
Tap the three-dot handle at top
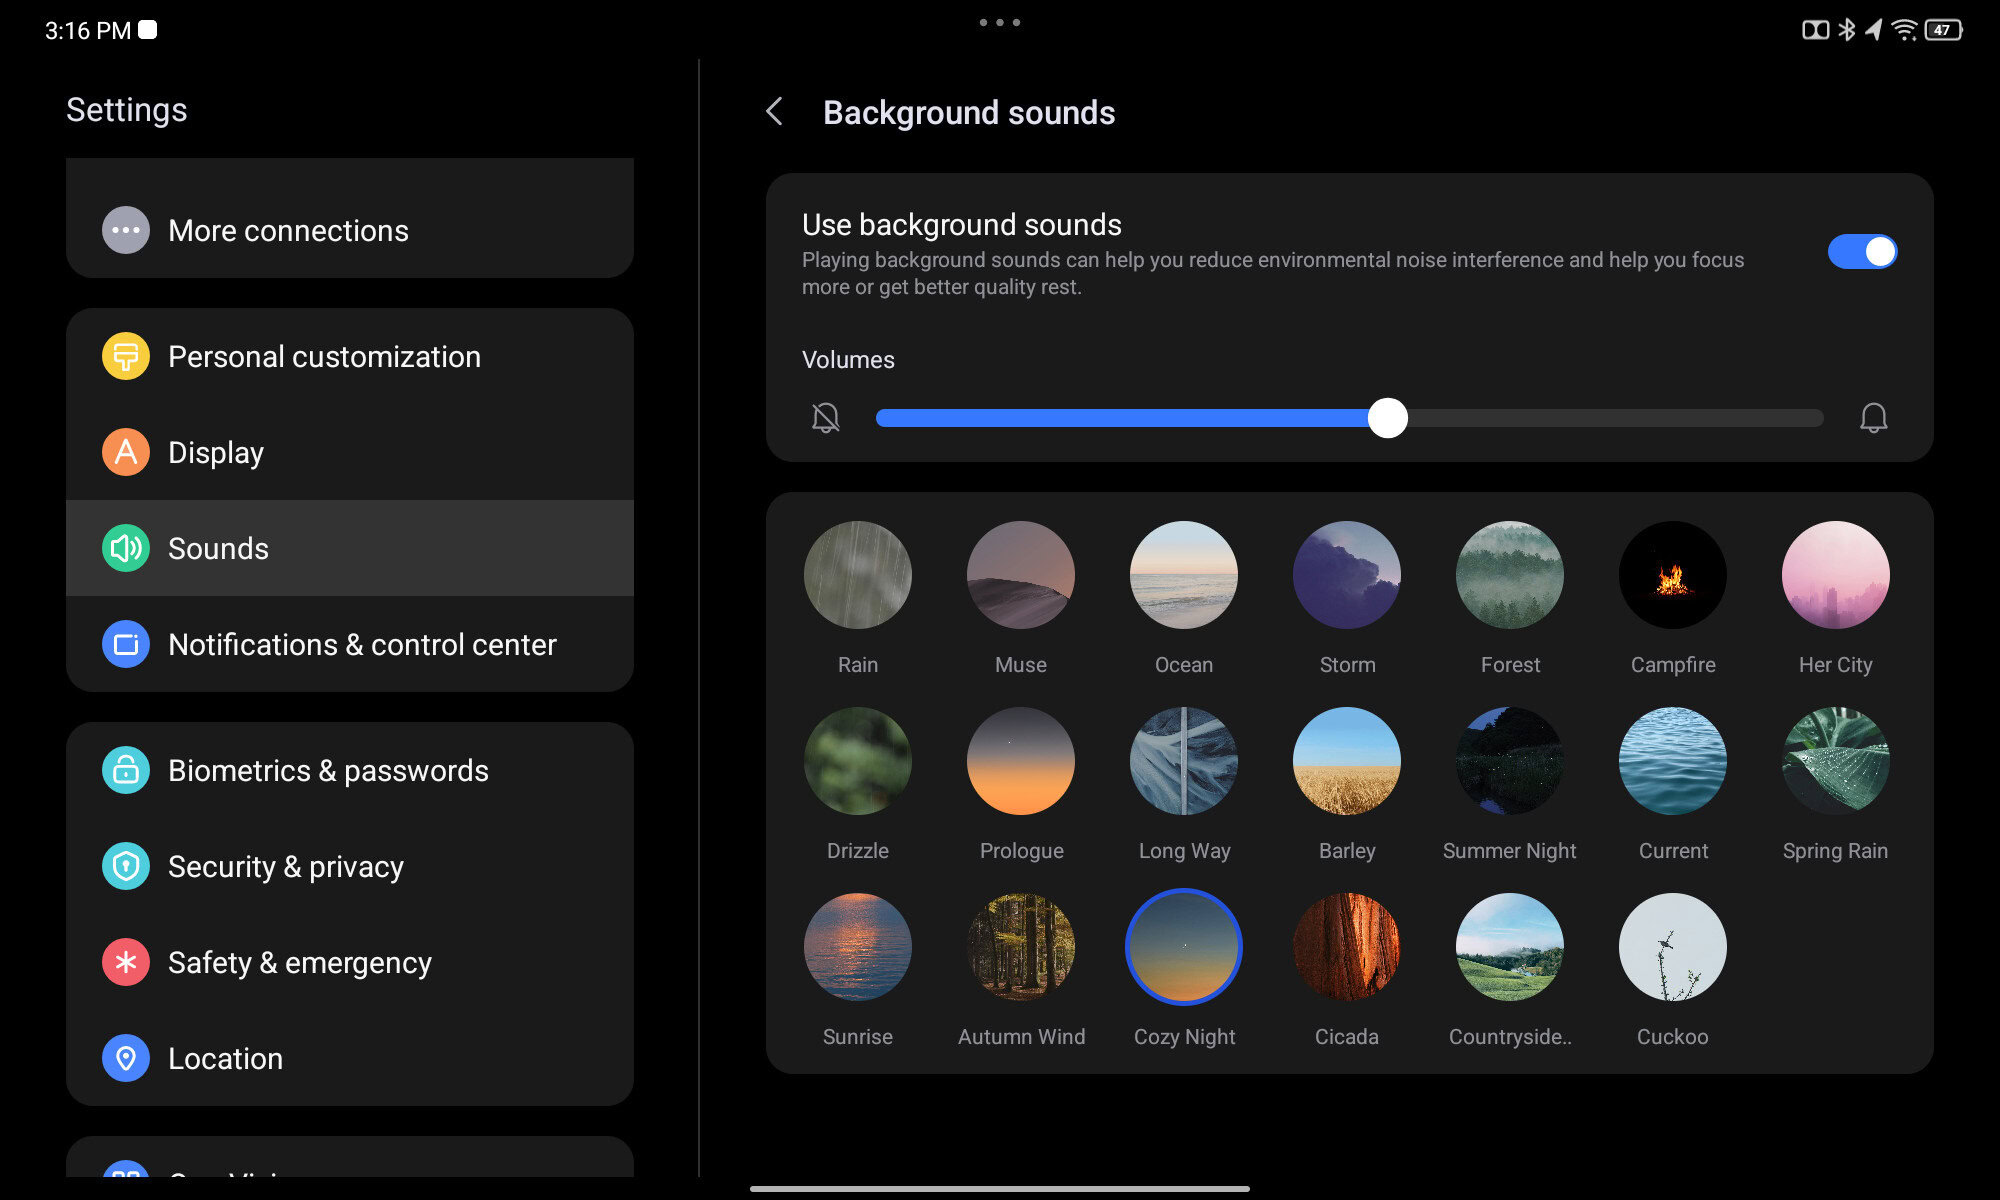(x=999, y=22)
